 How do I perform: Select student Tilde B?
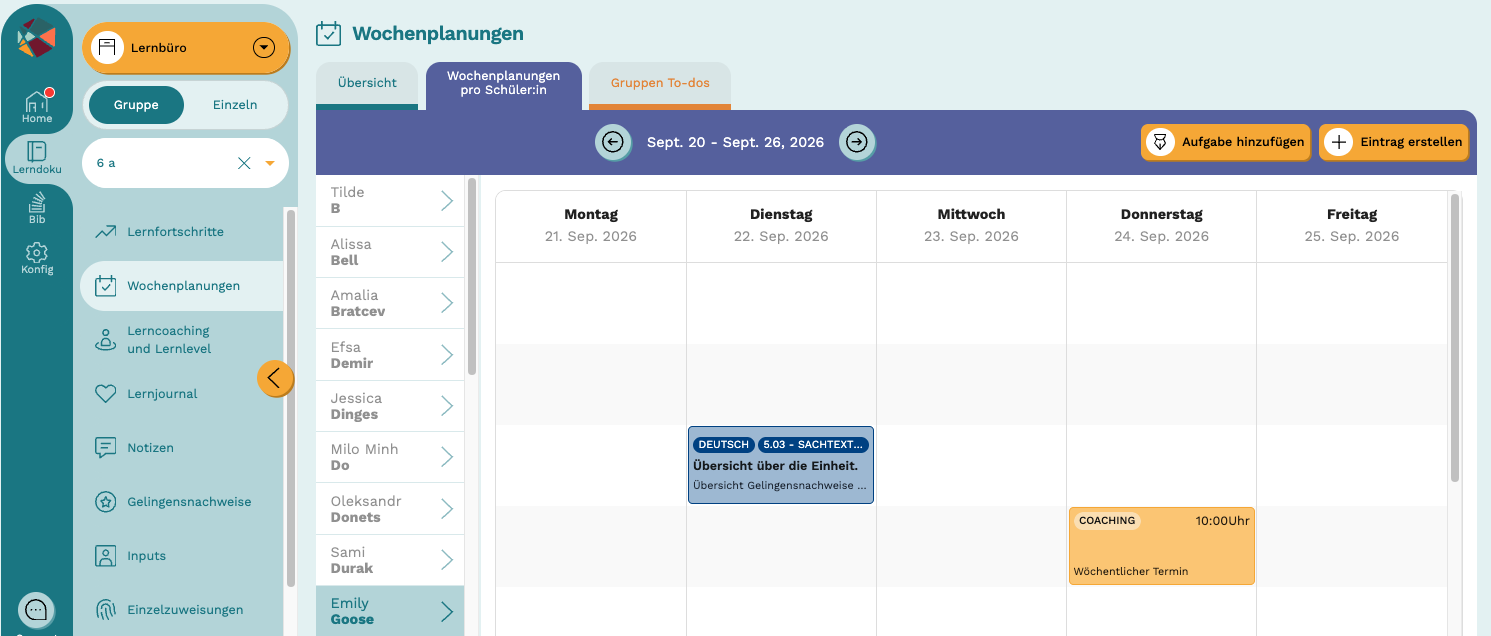tap(390, 201)
